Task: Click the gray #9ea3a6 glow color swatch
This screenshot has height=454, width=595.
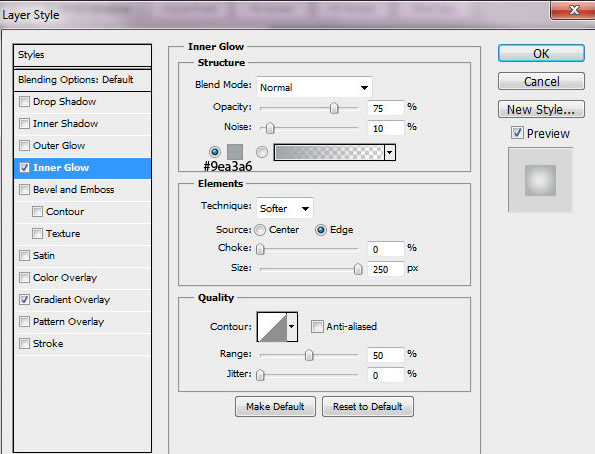Action: click(235, 152)
